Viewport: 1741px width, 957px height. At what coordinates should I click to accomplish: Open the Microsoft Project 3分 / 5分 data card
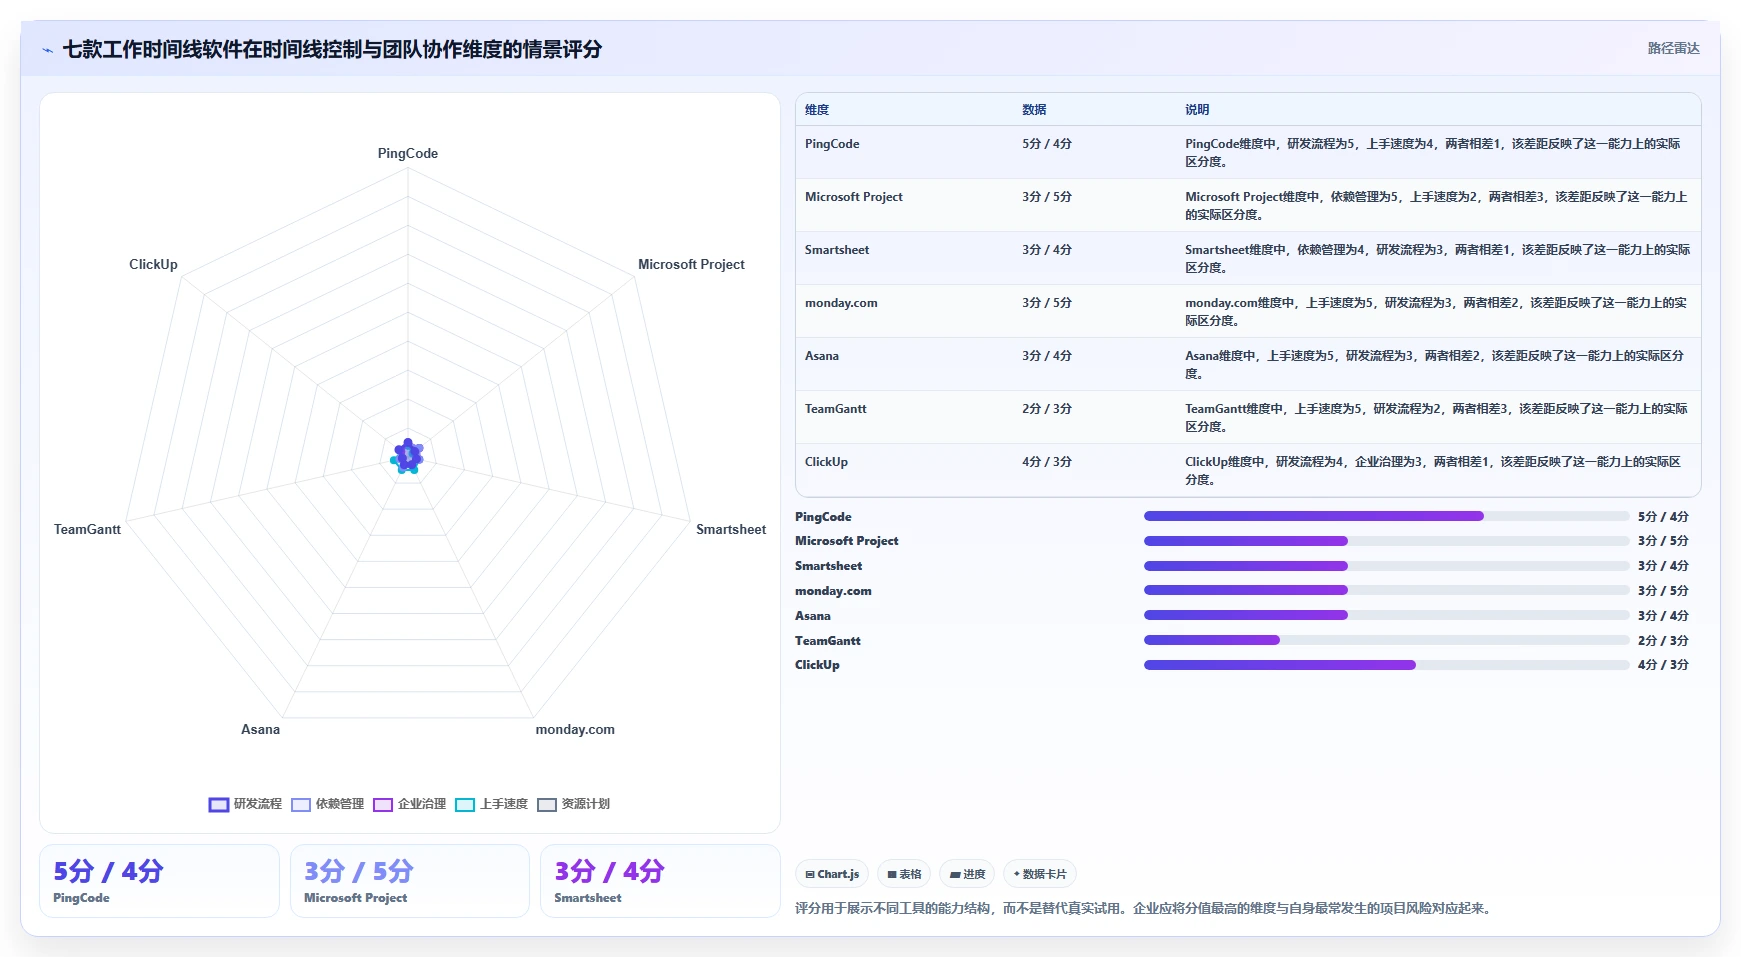coord(410,881)
